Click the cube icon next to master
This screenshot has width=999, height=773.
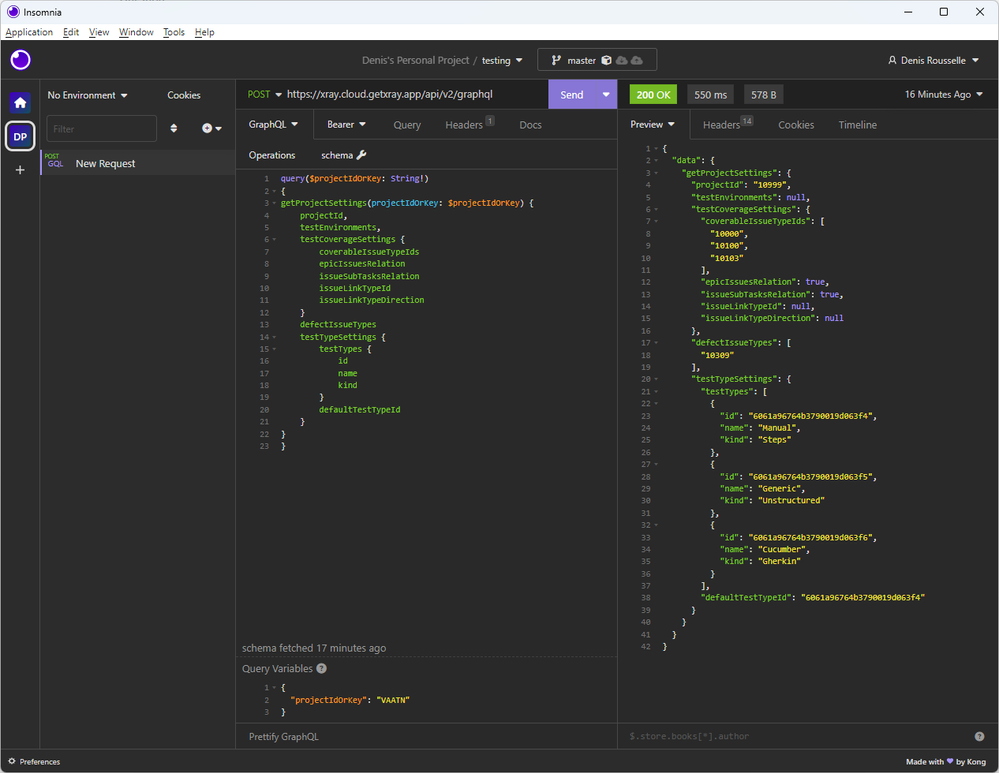click(607, 60)
